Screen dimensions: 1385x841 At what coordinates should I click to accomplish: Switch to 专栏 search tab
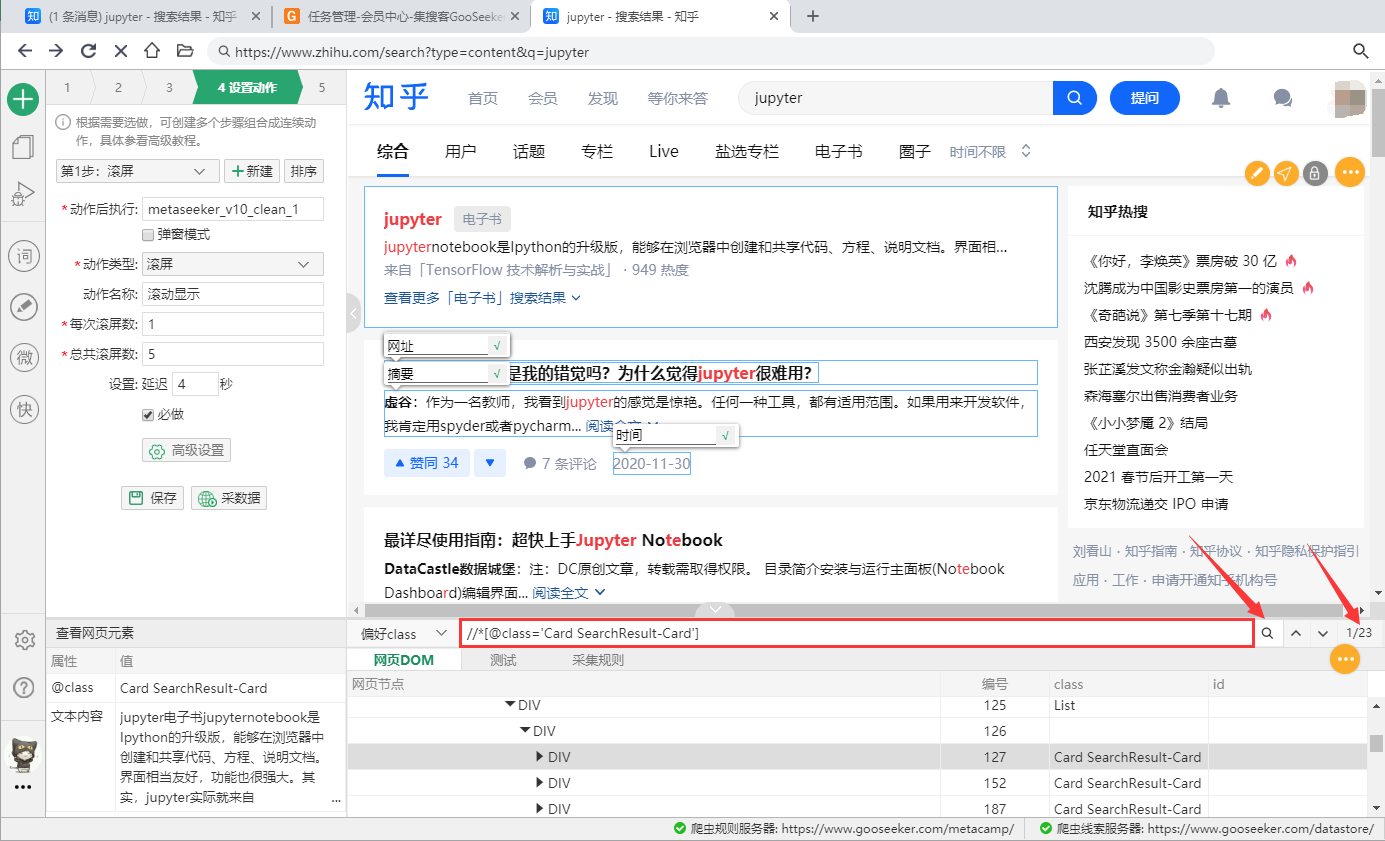pyautogui.click(x=596, y=151)
